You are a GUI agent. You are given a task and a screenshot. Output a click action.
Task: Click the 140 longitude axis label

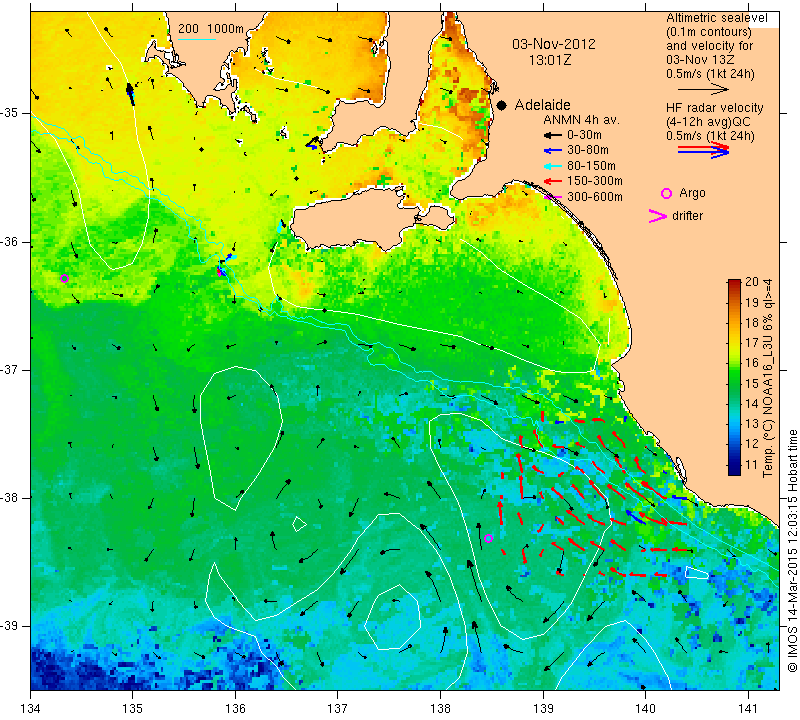click(645, 709)
